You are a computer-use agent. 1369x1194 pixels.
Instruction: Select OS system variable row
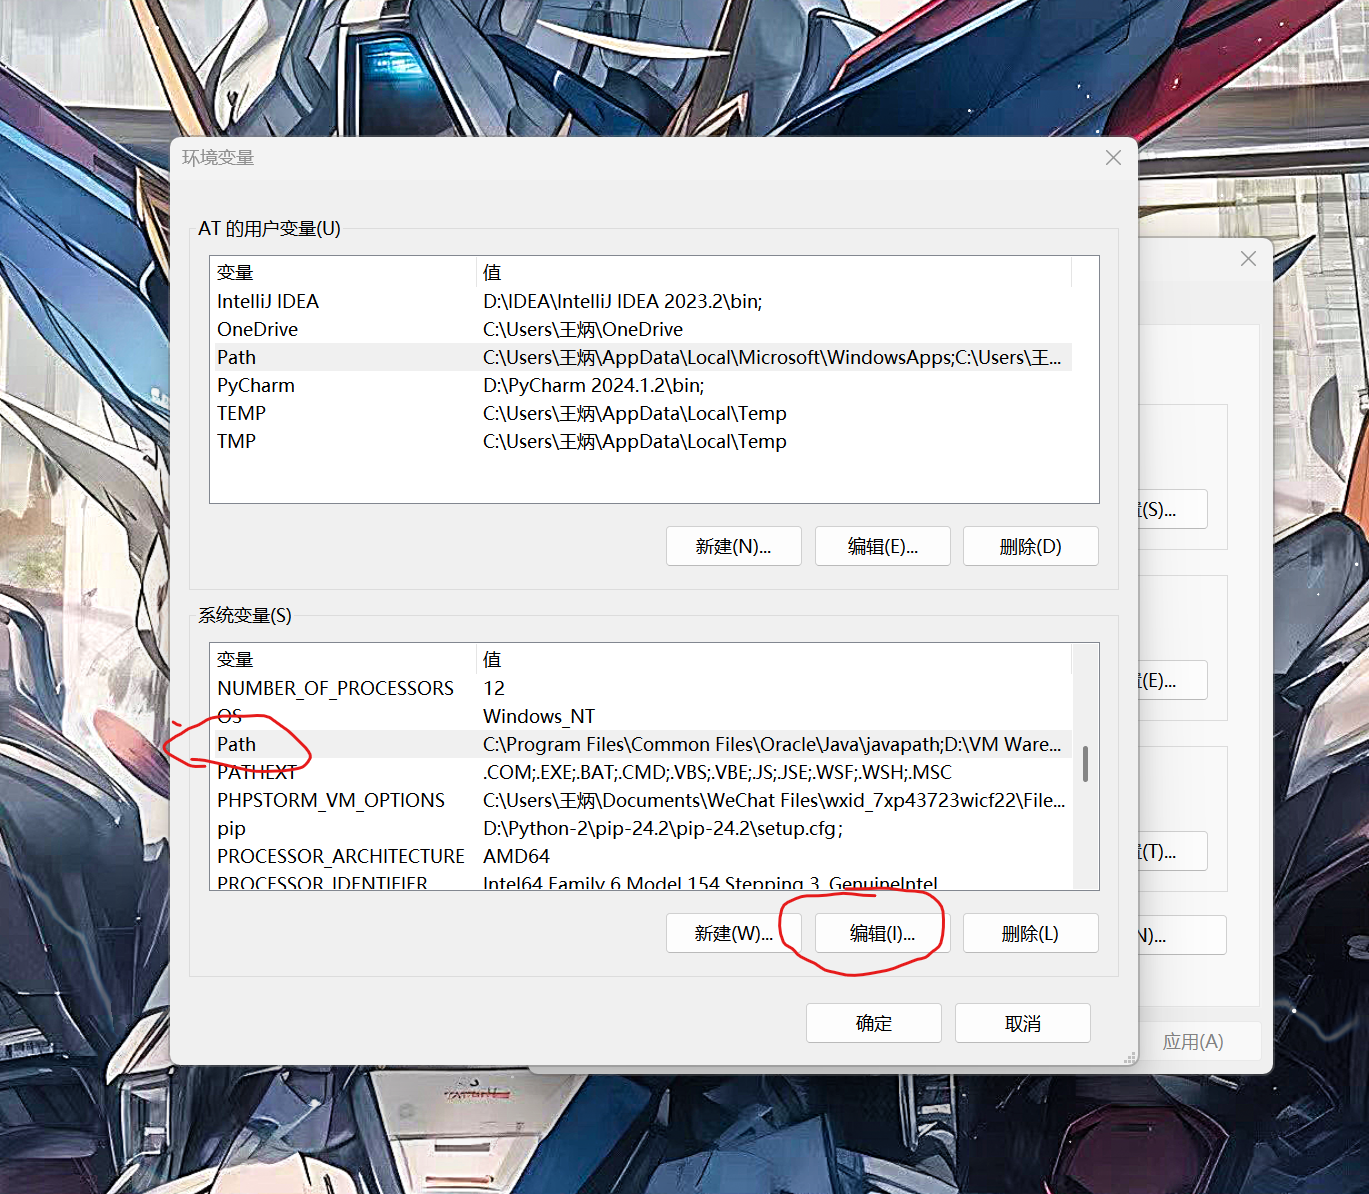pos(640,716)
